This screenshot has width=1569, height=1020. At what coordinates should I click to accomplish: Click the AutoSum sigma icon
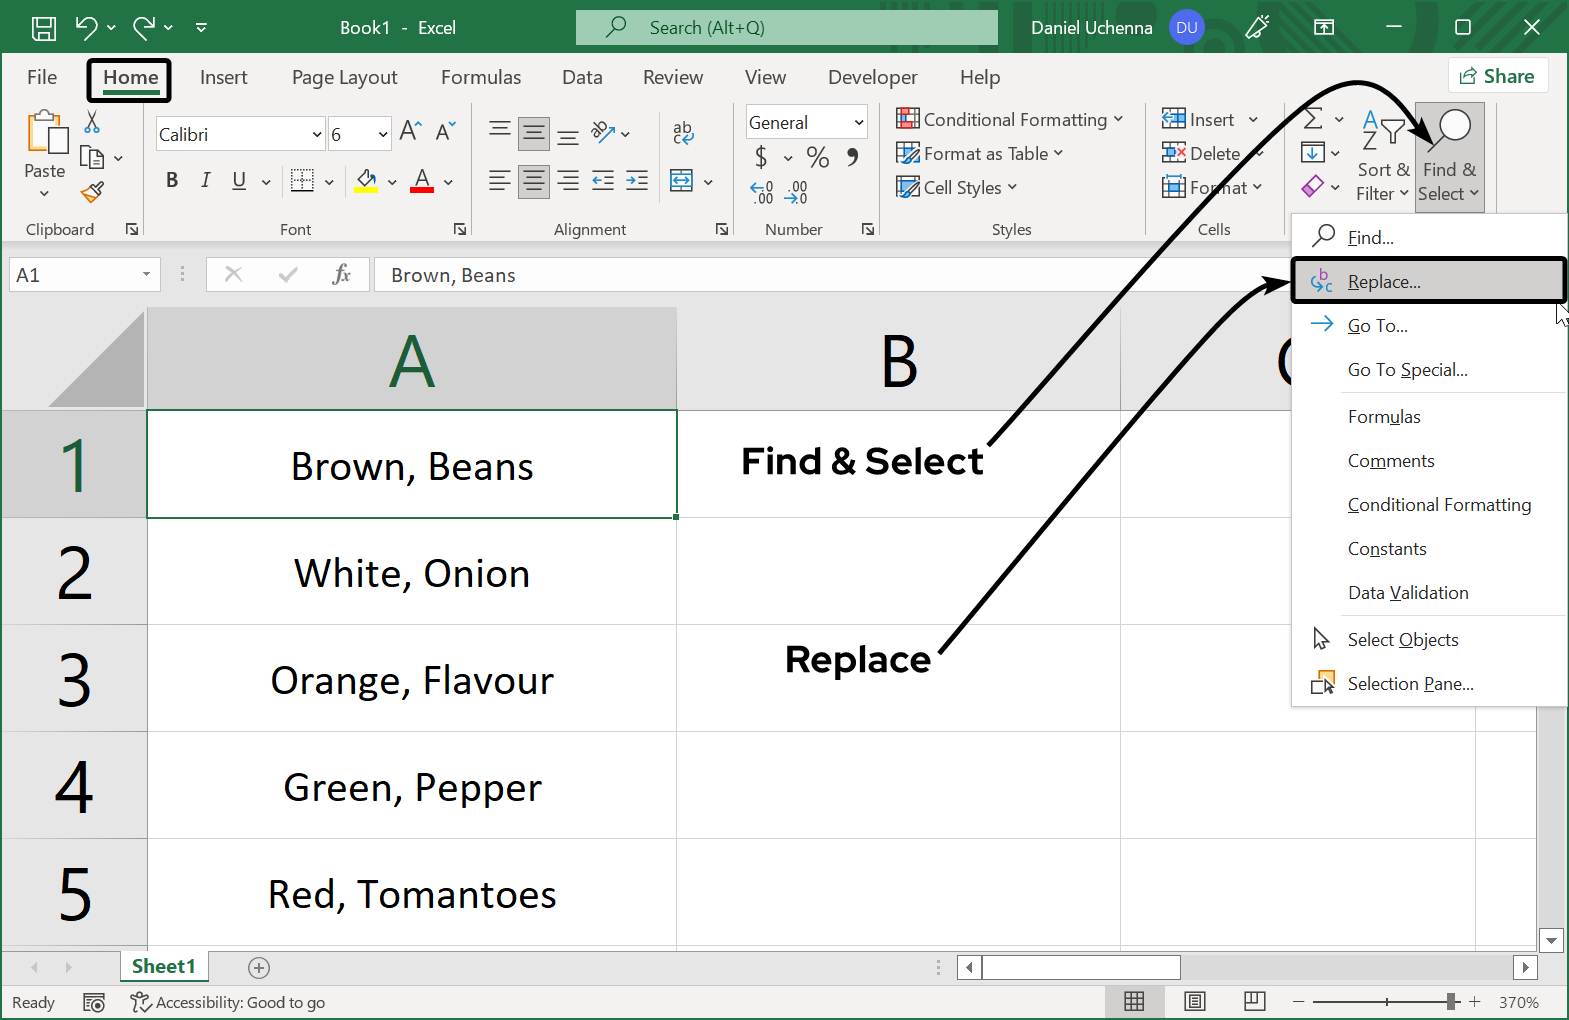click(1313, 119)
